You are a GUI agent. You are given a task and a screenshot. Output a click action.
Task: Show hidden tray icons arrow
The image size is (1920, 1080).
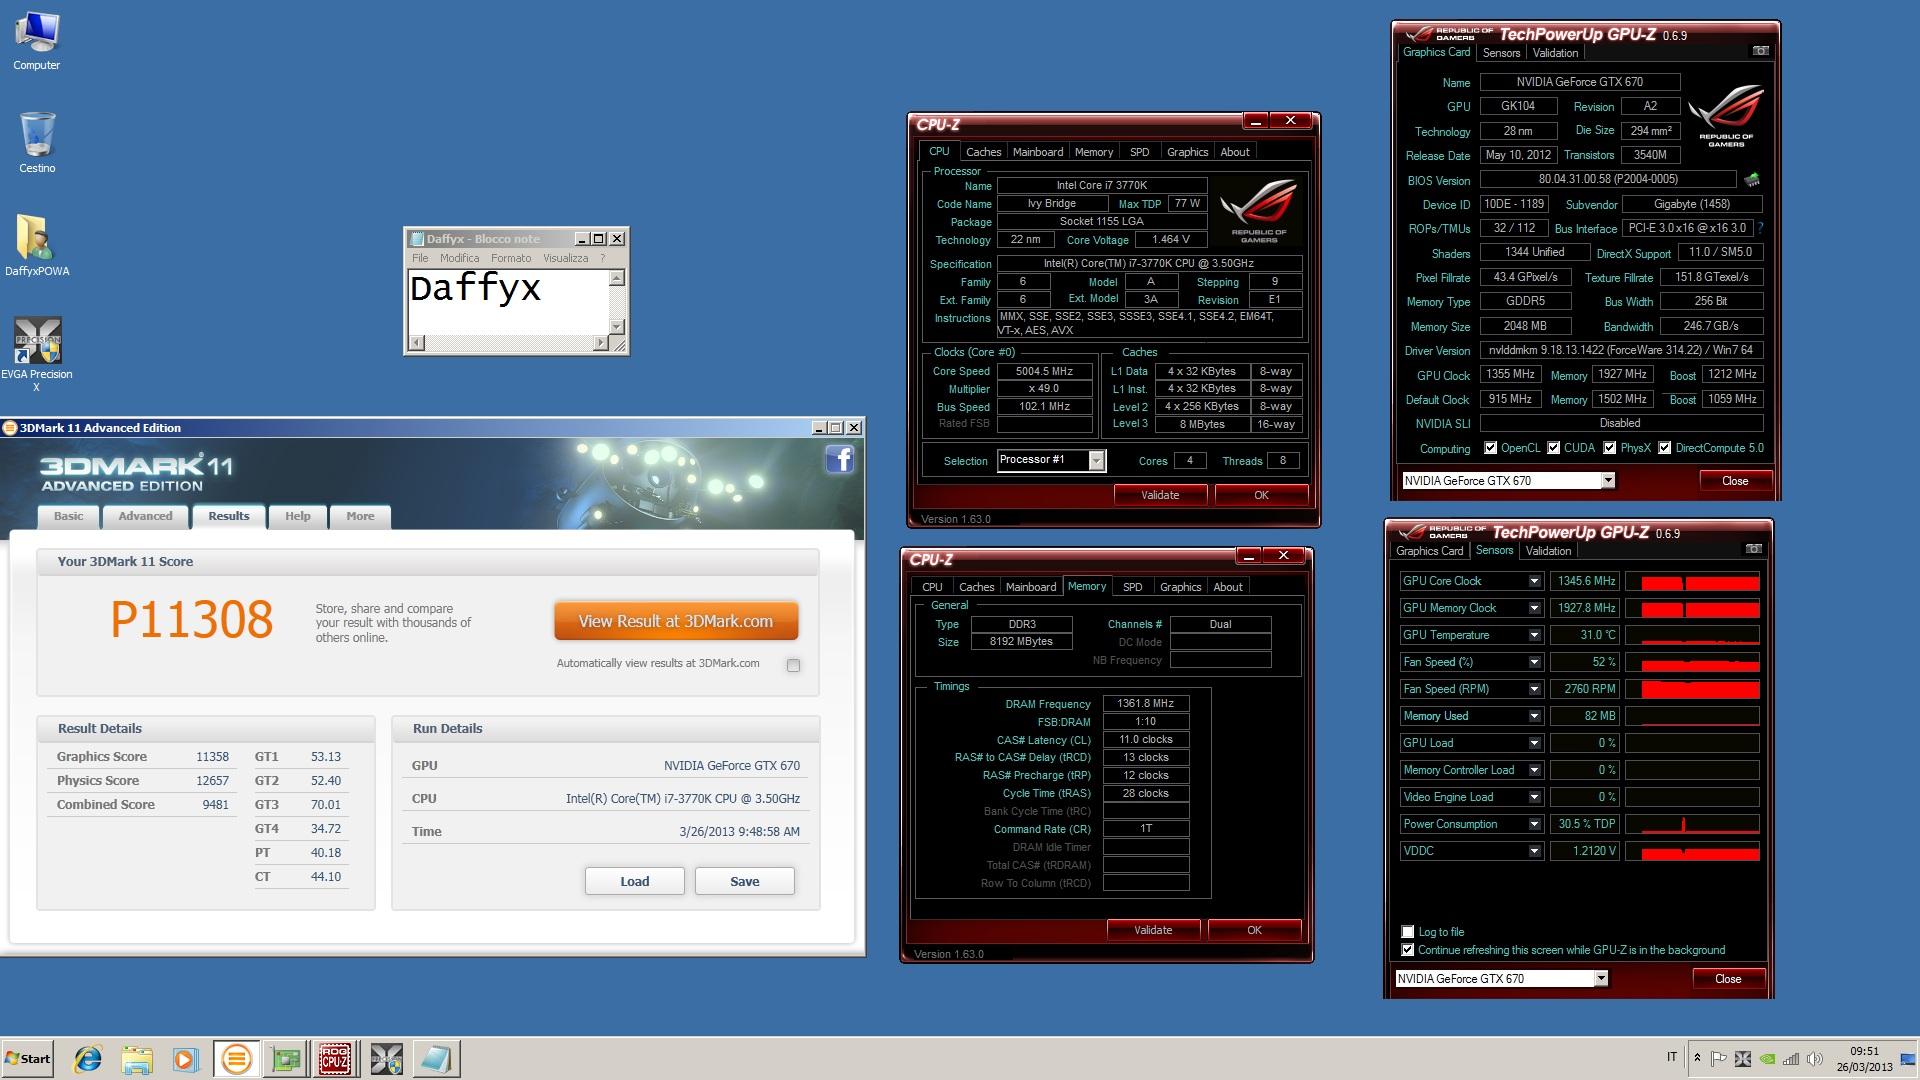(x=1697, y=1057)
